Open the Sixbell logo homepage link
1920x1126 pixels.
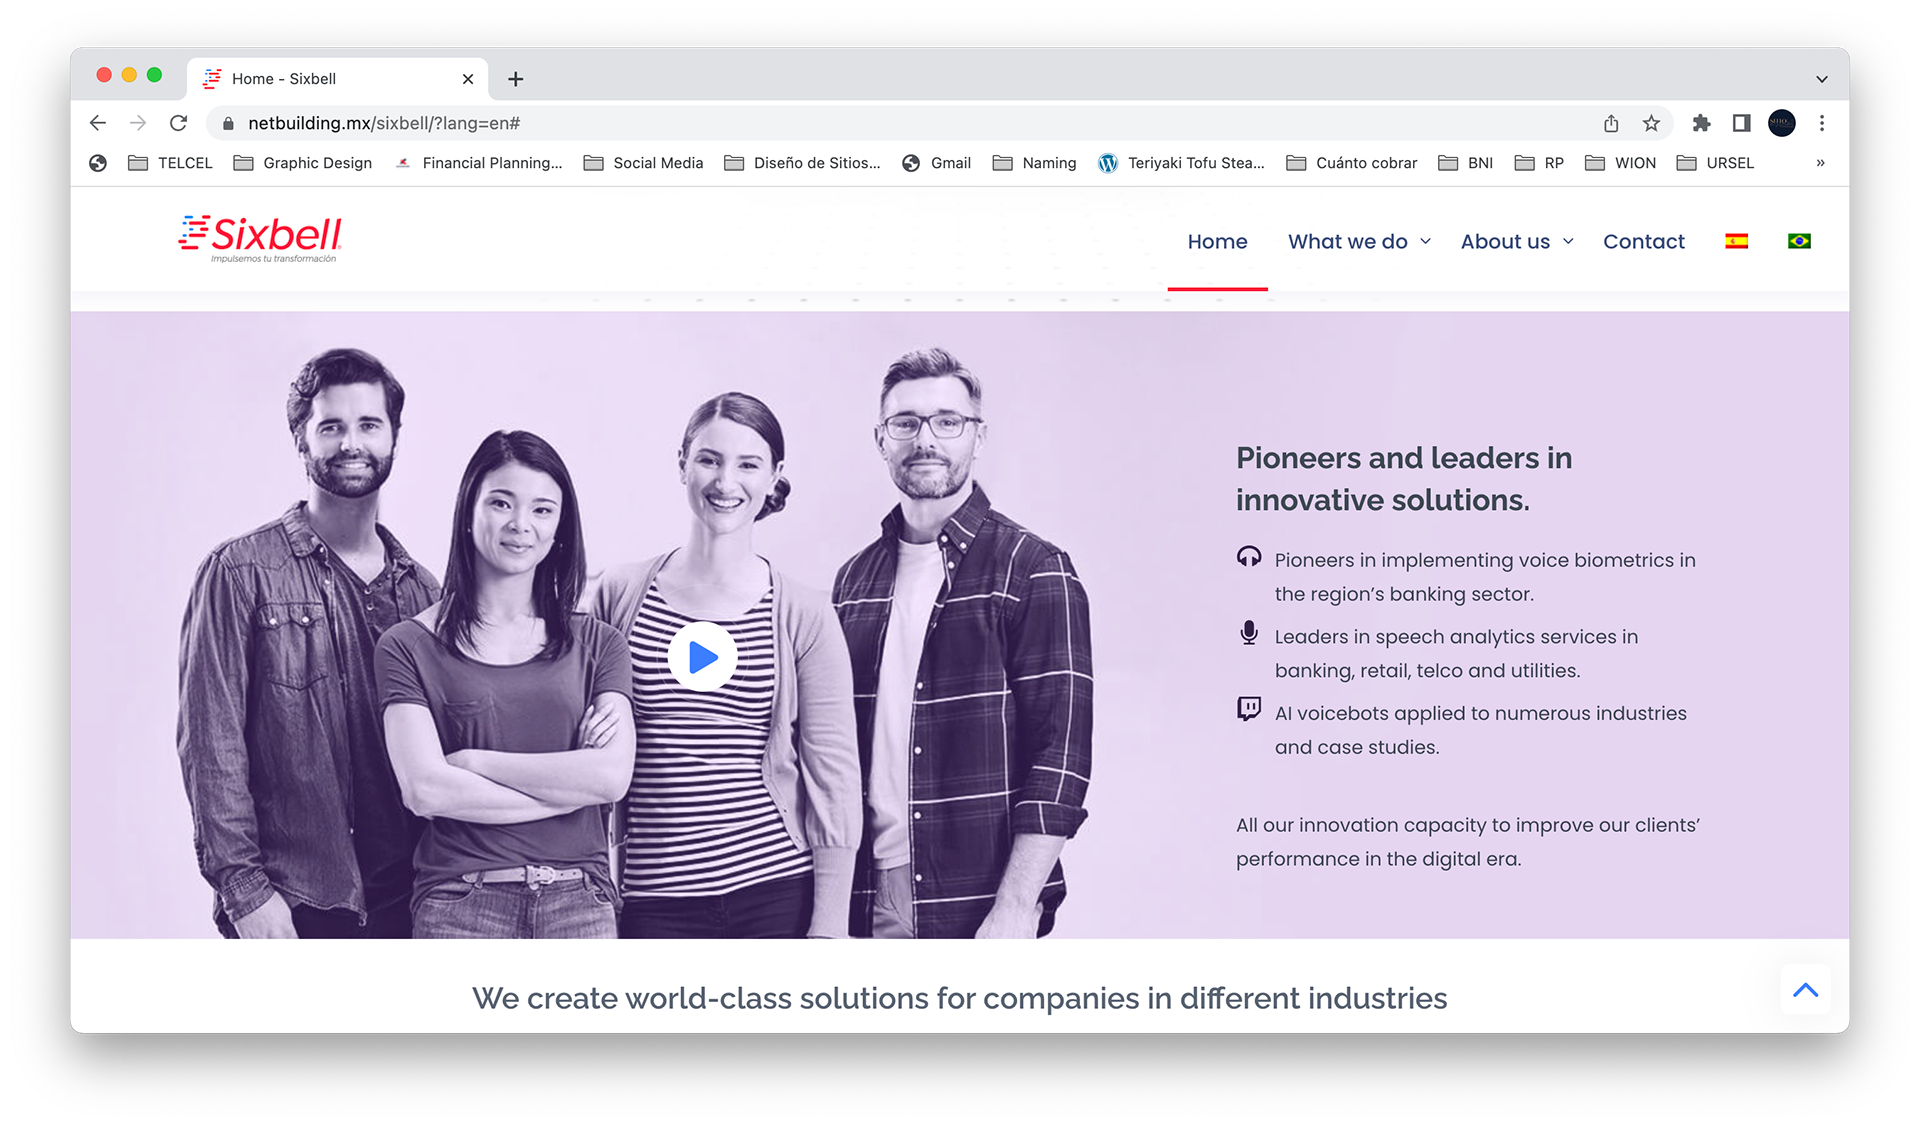point(261,239)
